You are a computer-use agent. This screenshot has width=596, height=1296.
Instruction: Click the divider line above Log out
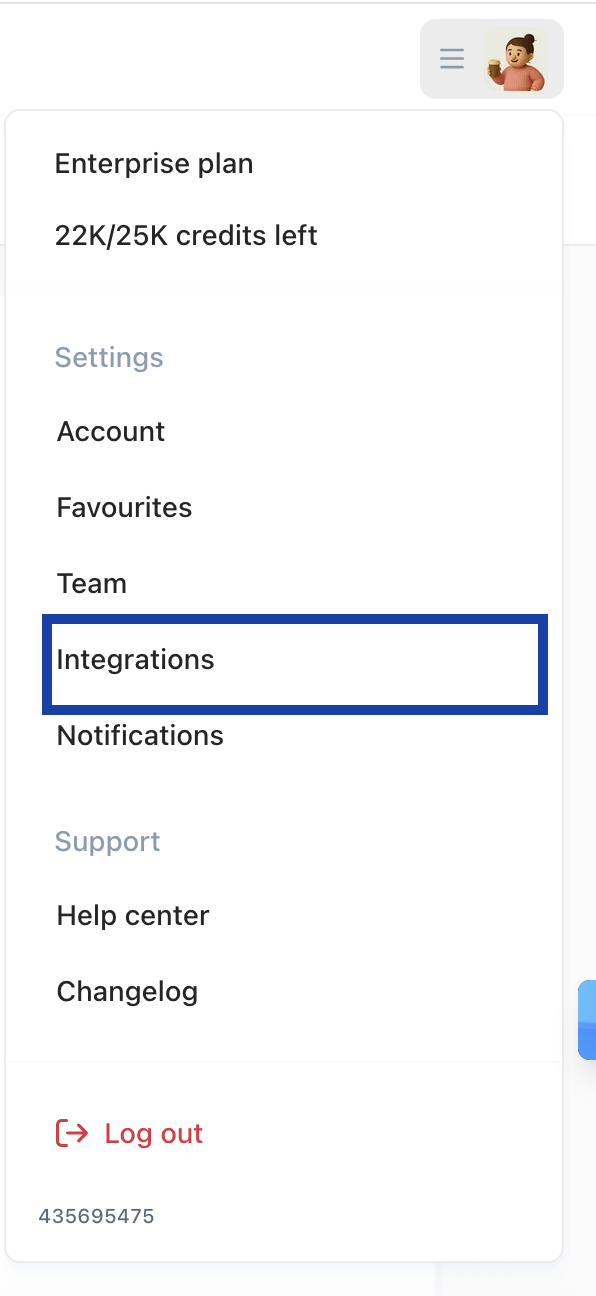[284, 1061]
